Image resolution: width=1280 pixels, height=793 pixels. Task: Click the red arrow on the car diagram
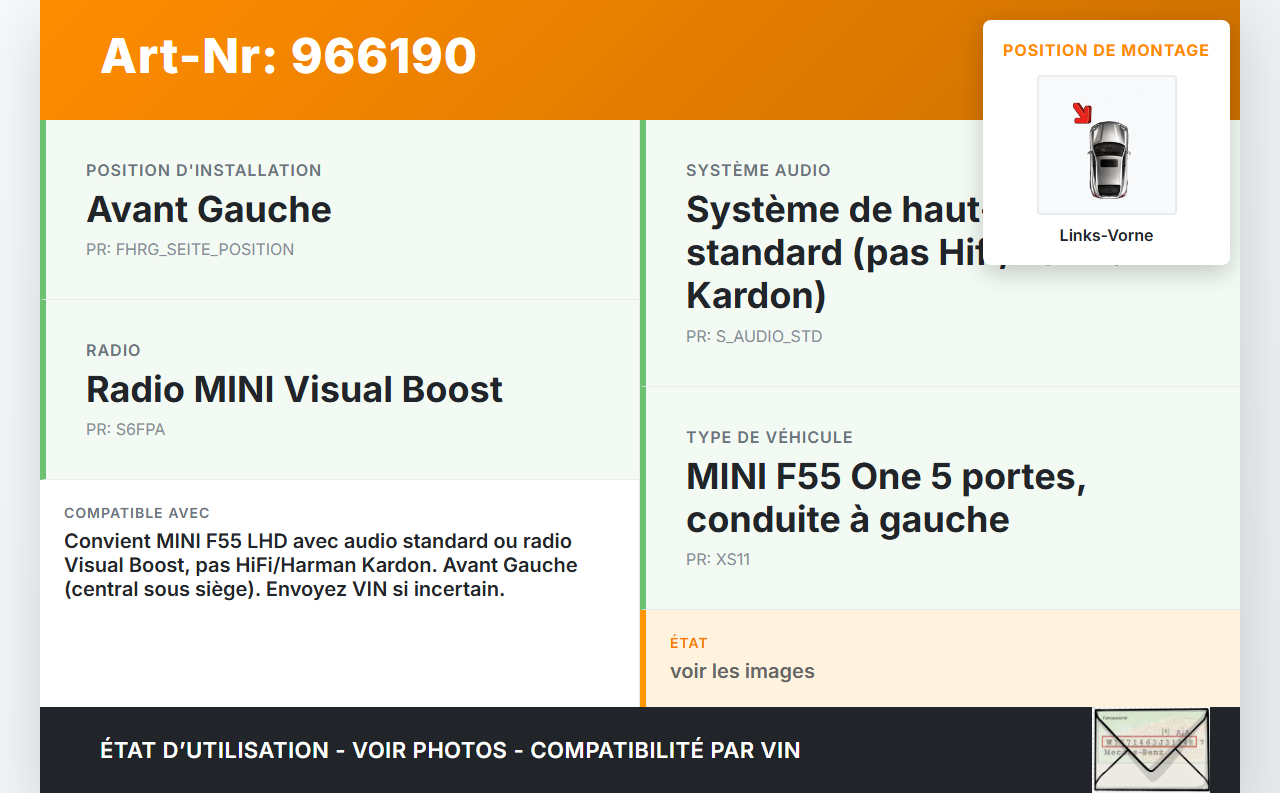[1081, 113]
